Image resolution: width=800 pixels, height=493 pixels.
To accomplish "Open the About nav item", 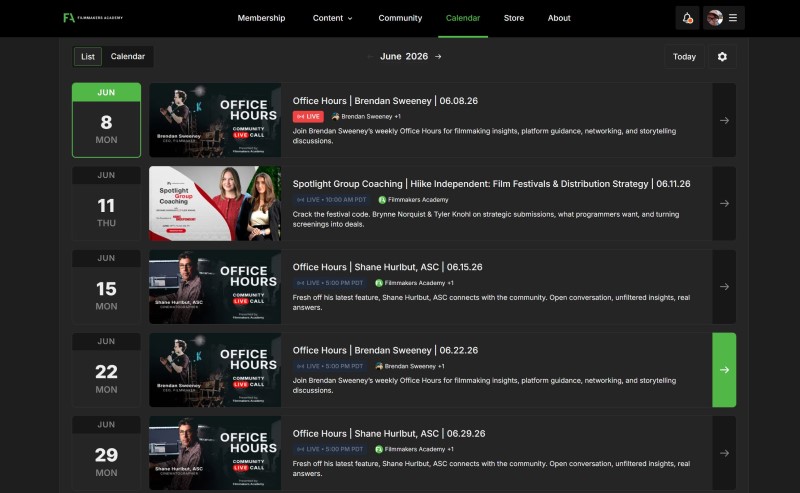I will pos(559,18).
